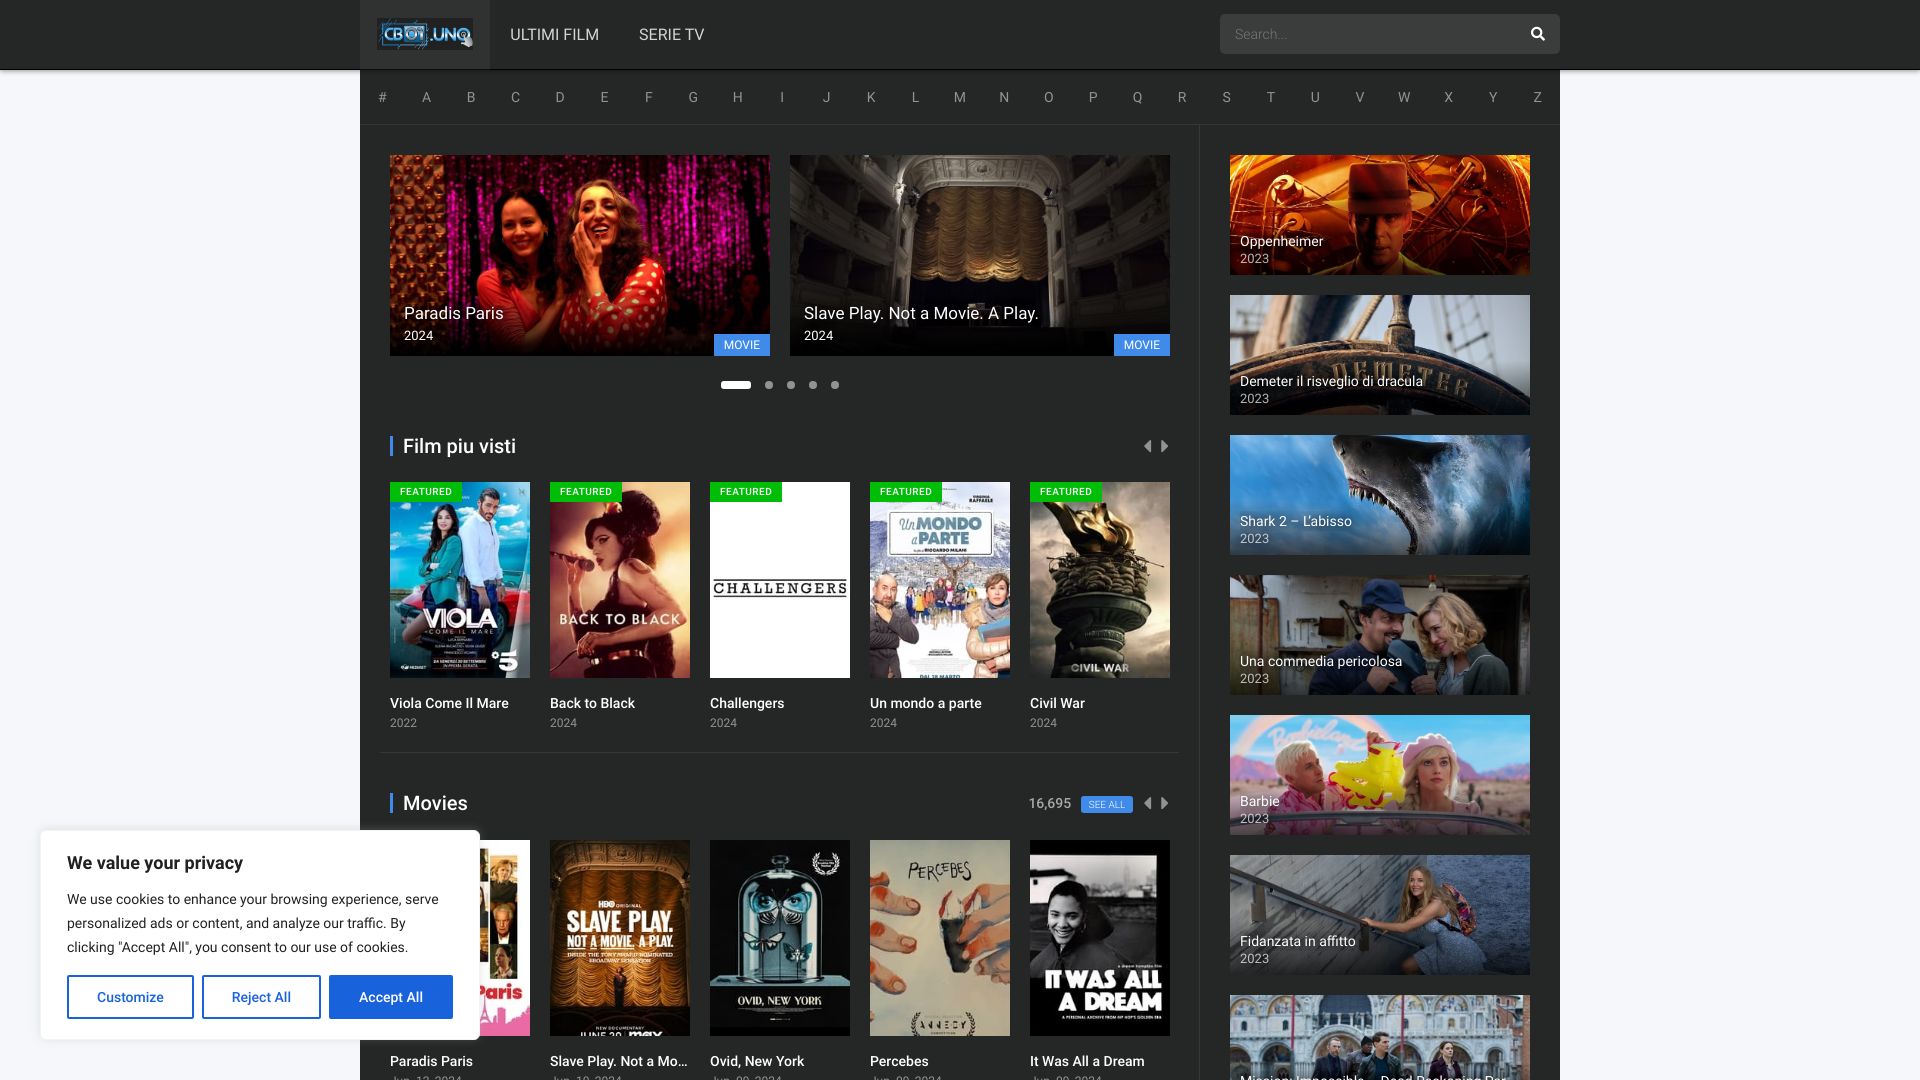Viewport: 1920px width, 1080px height.
Task: Open Fidanzata in affitto sidebar card
Action: coord(1380,915)
